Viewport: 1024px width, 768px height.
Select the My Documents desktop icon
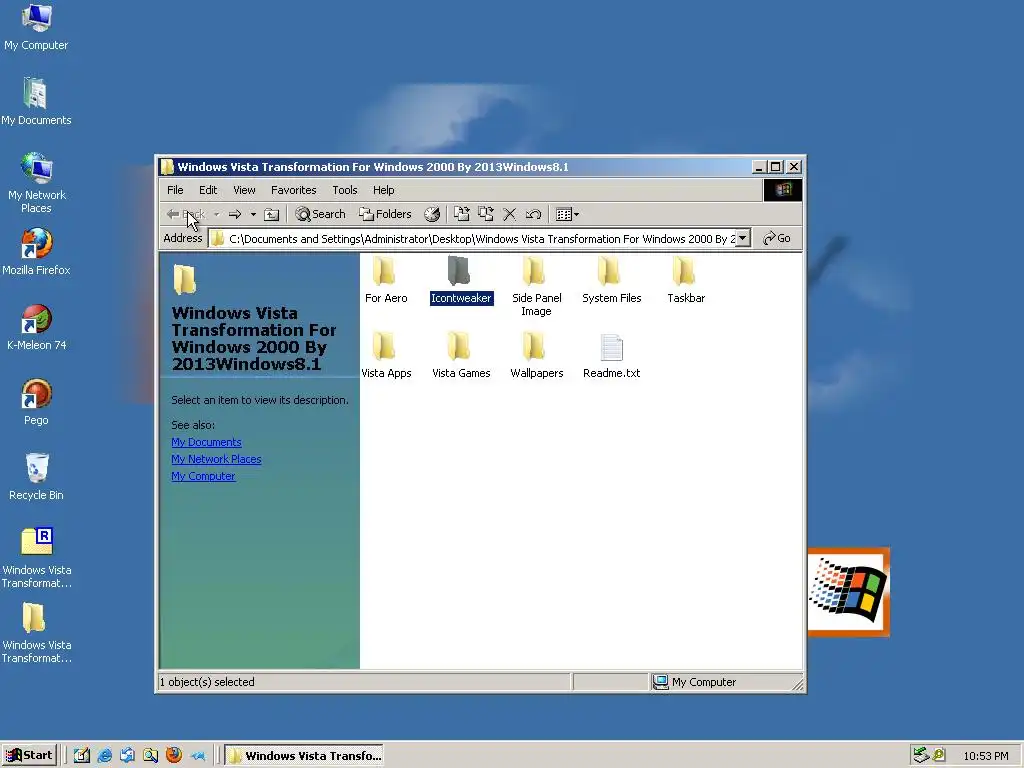point(36,101)
